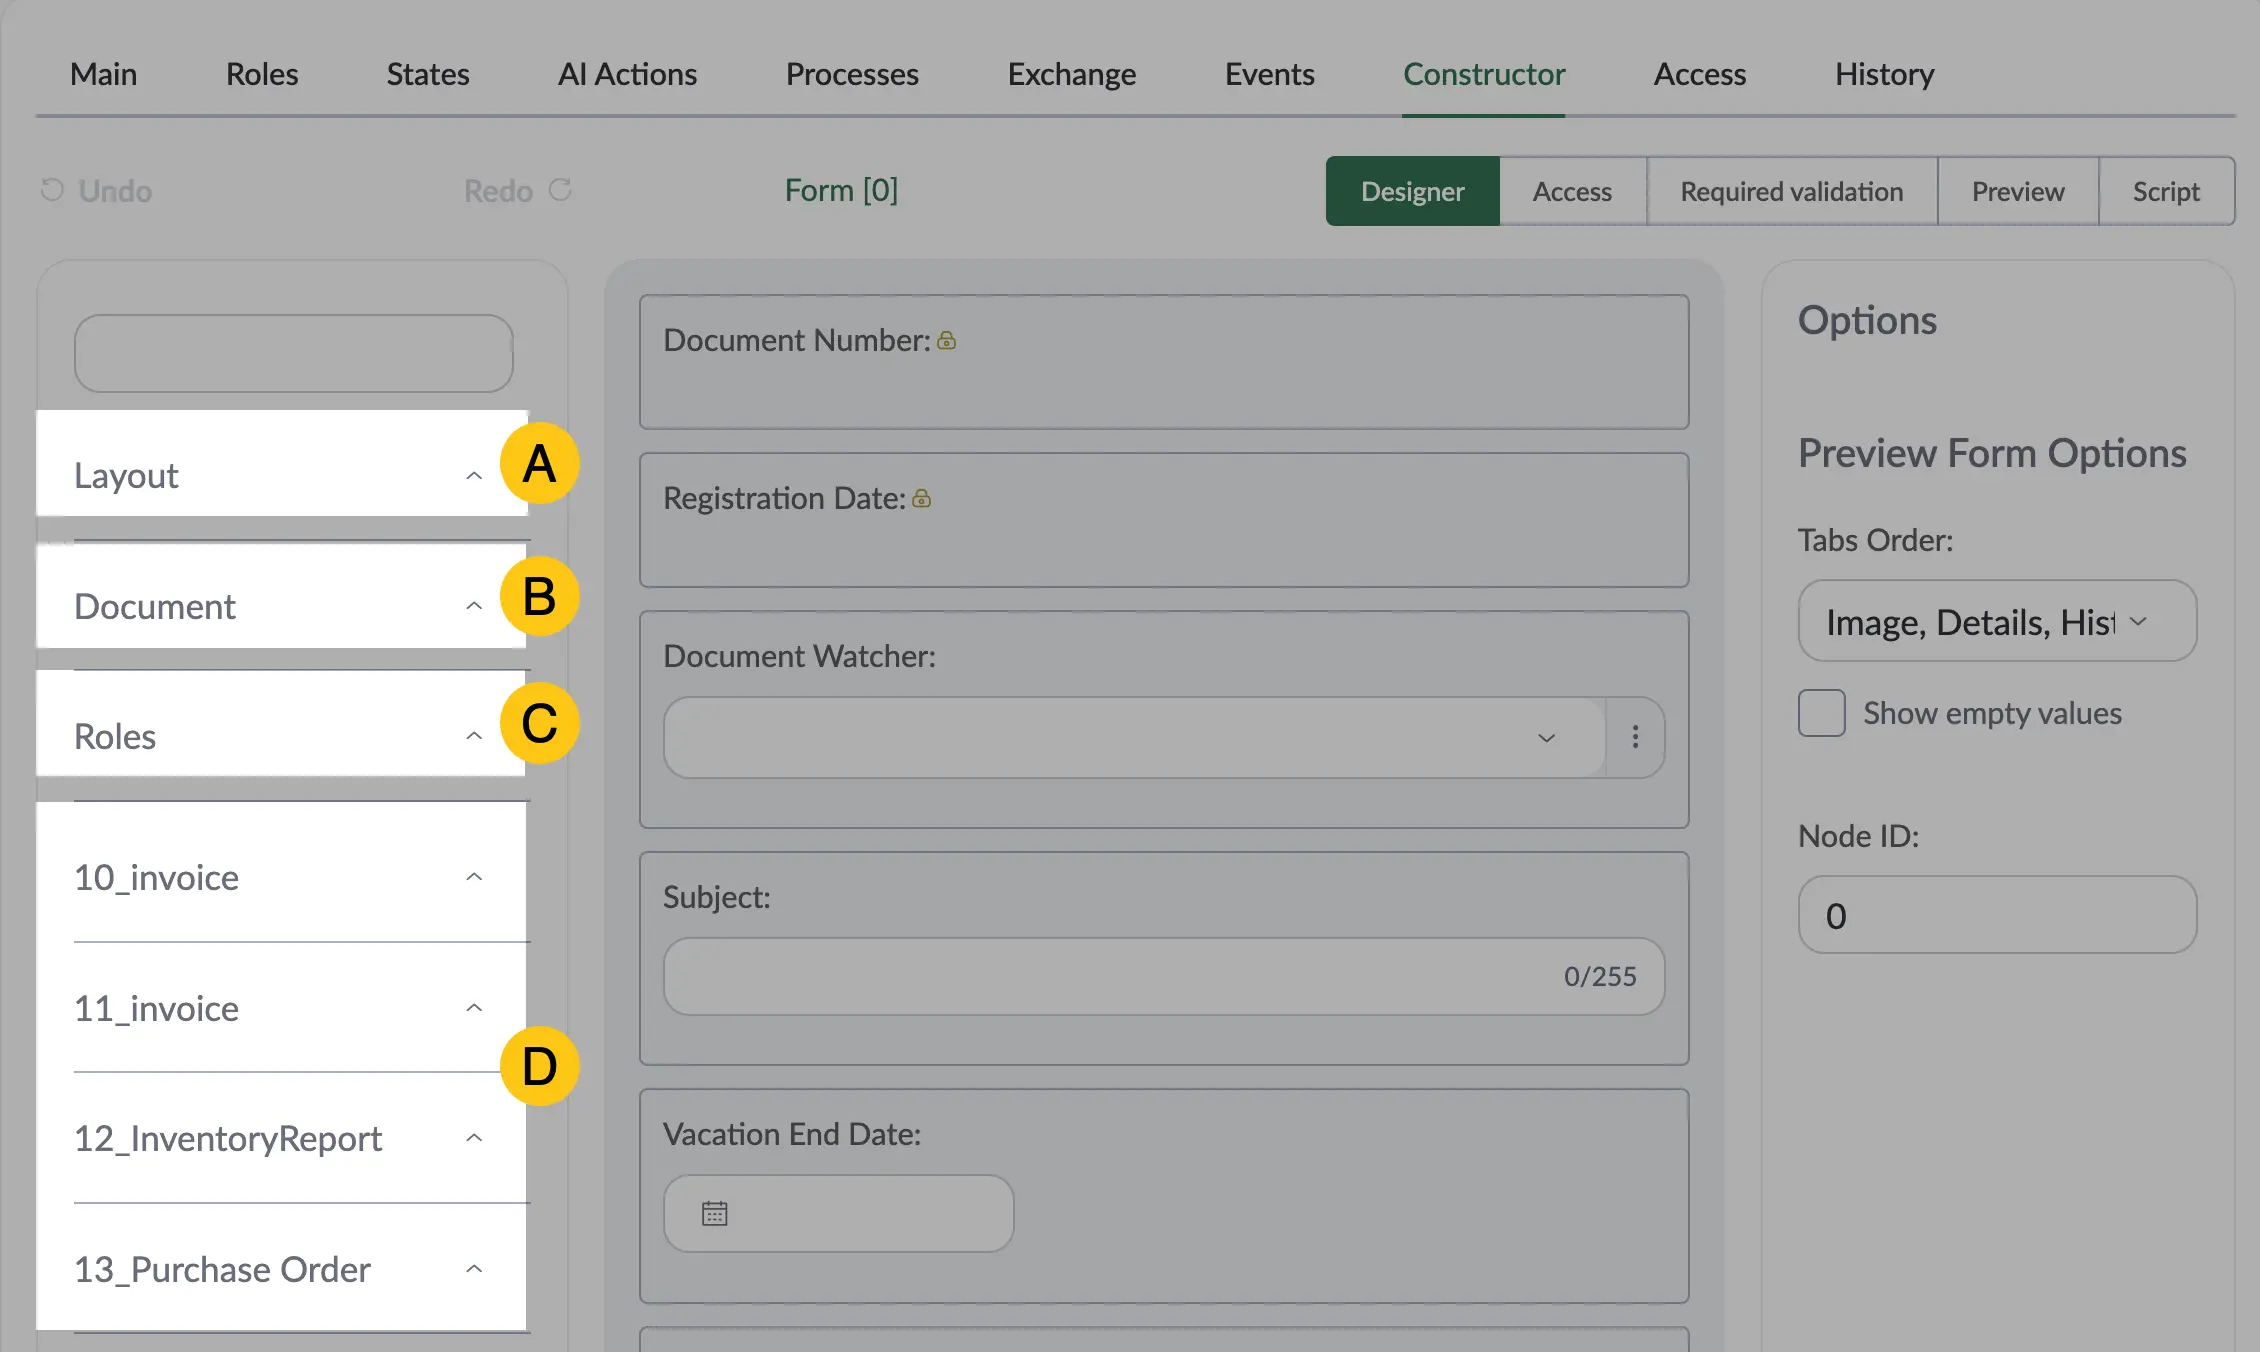Click the 10_invoice label
This screenshot has width=2260, height=1352.
point(157,877)
